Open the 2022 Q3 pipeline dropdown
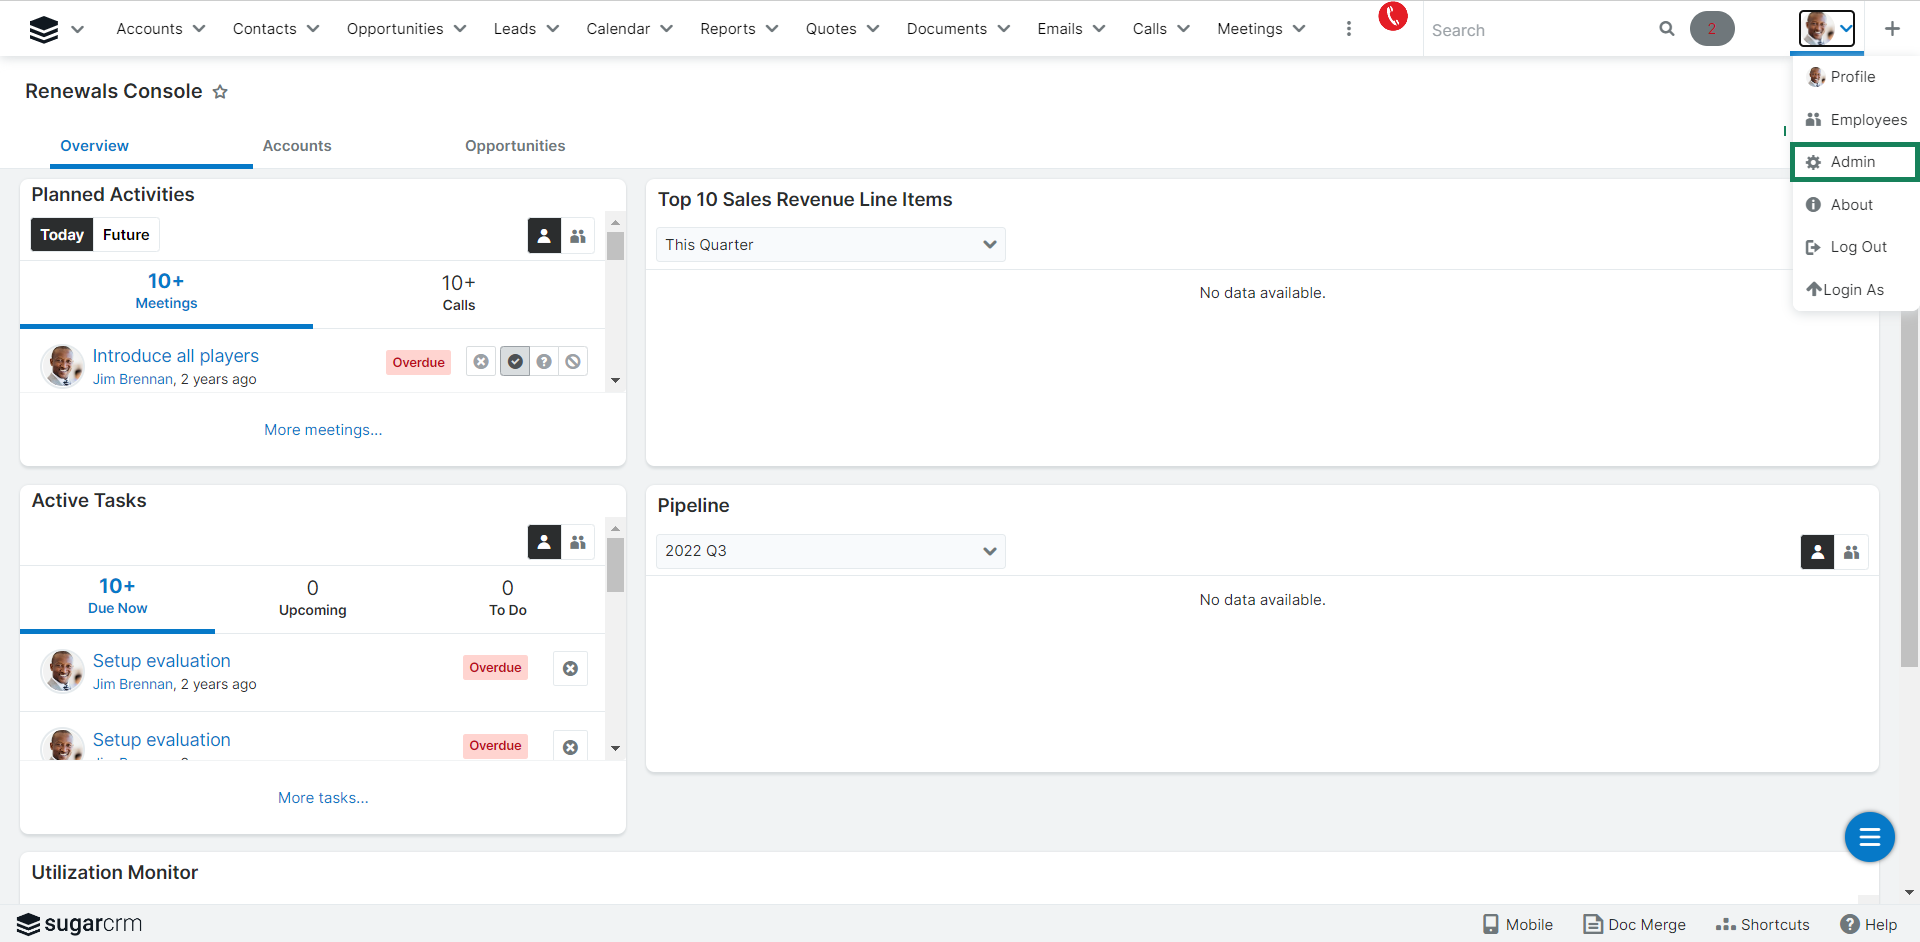This screenshot has width=1920, height=942. pos(830,551)
